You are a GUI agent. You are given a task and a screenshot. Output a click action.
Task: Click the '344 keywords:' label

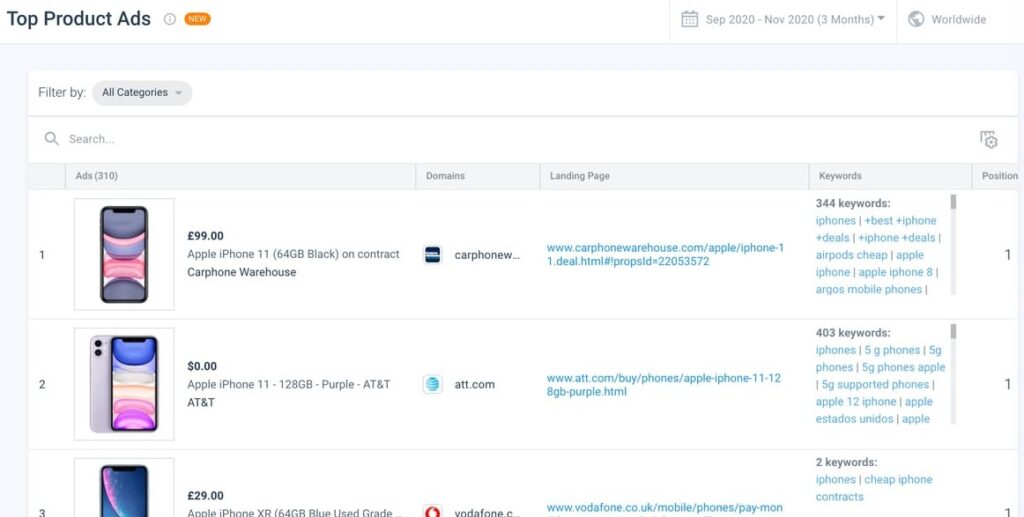pyautogui.click(x=853, y=203)
